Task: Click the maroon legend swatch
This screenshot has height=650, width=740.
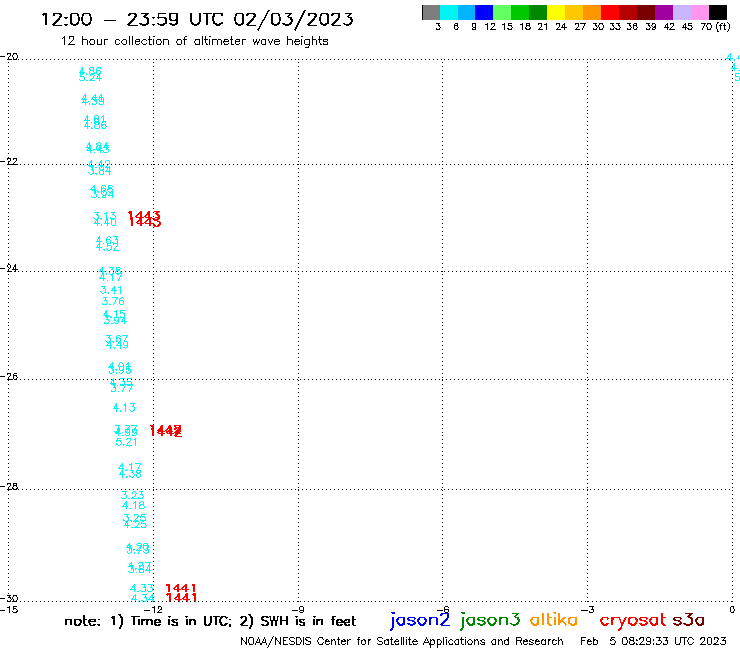Action: tap(646, 12)
